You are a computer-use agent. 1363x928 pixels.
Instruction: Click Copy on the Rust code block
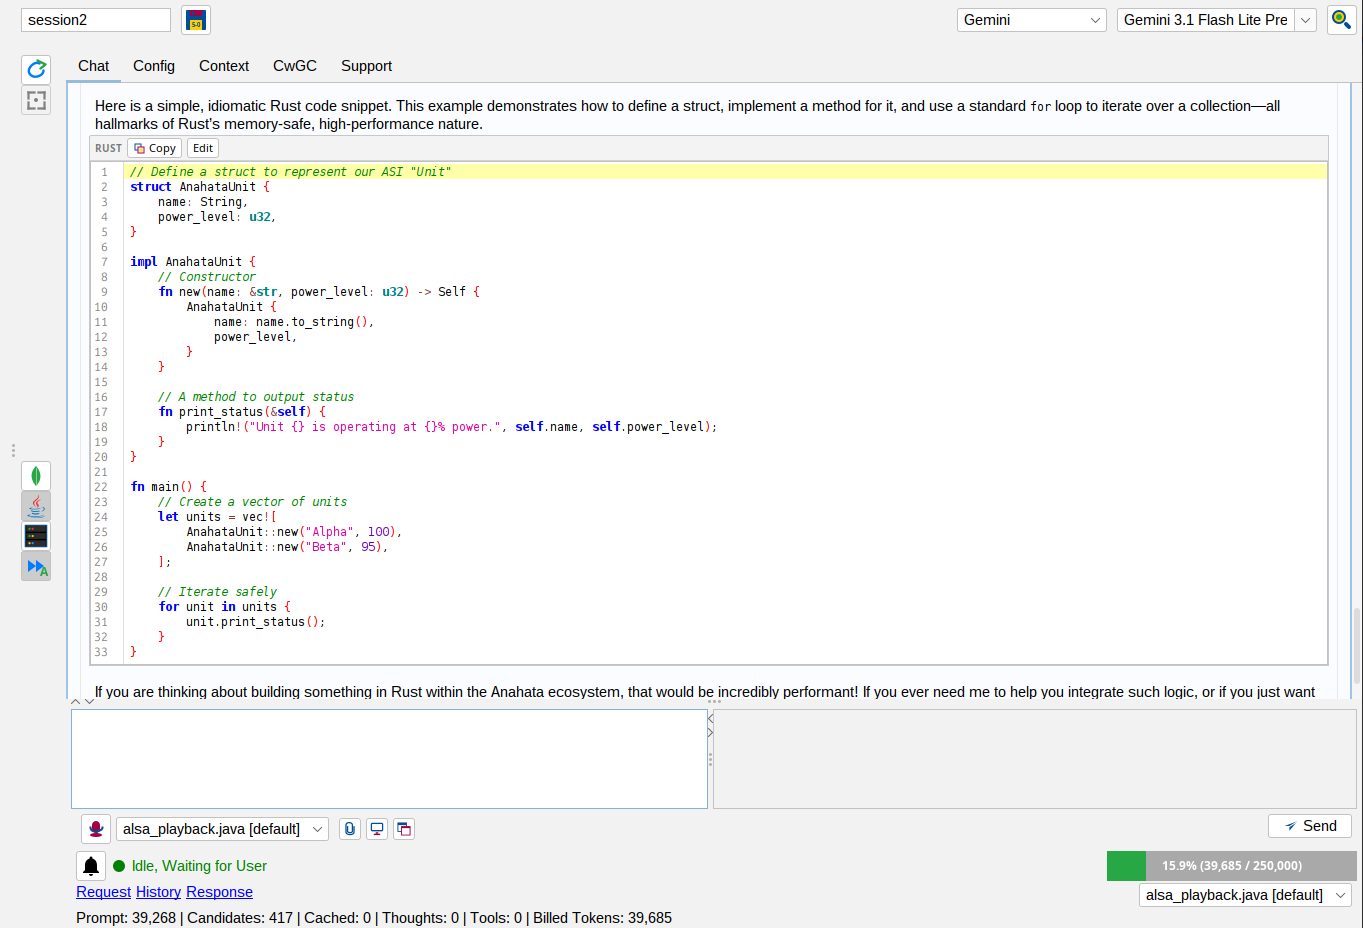point(154,147)
